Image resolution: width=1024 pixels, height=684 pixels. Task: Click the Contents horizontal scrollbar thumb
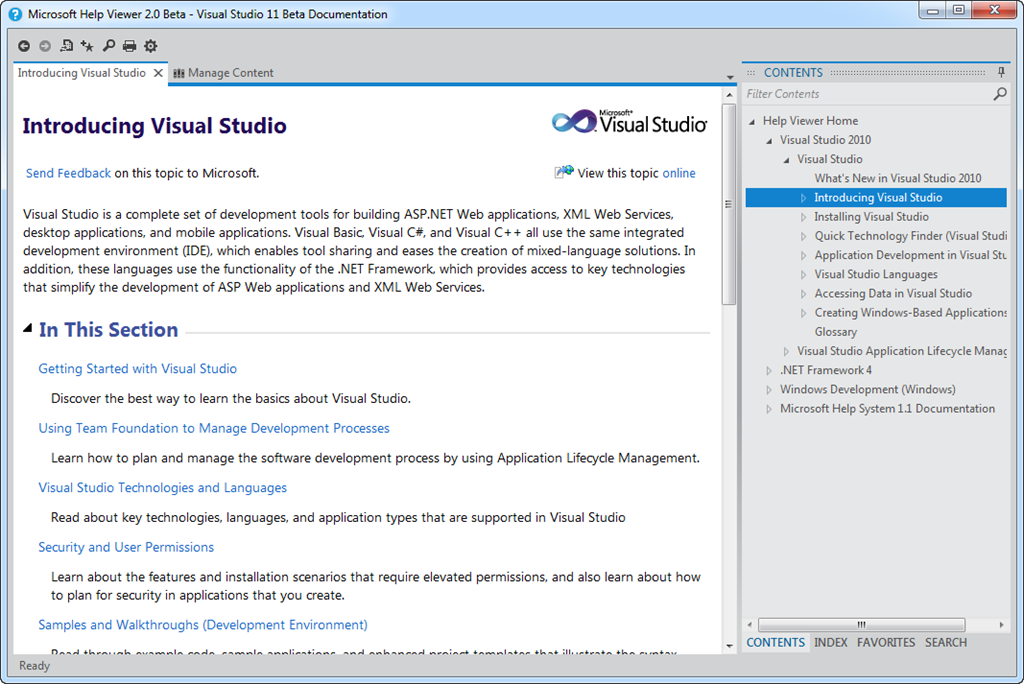pos(861,625)
